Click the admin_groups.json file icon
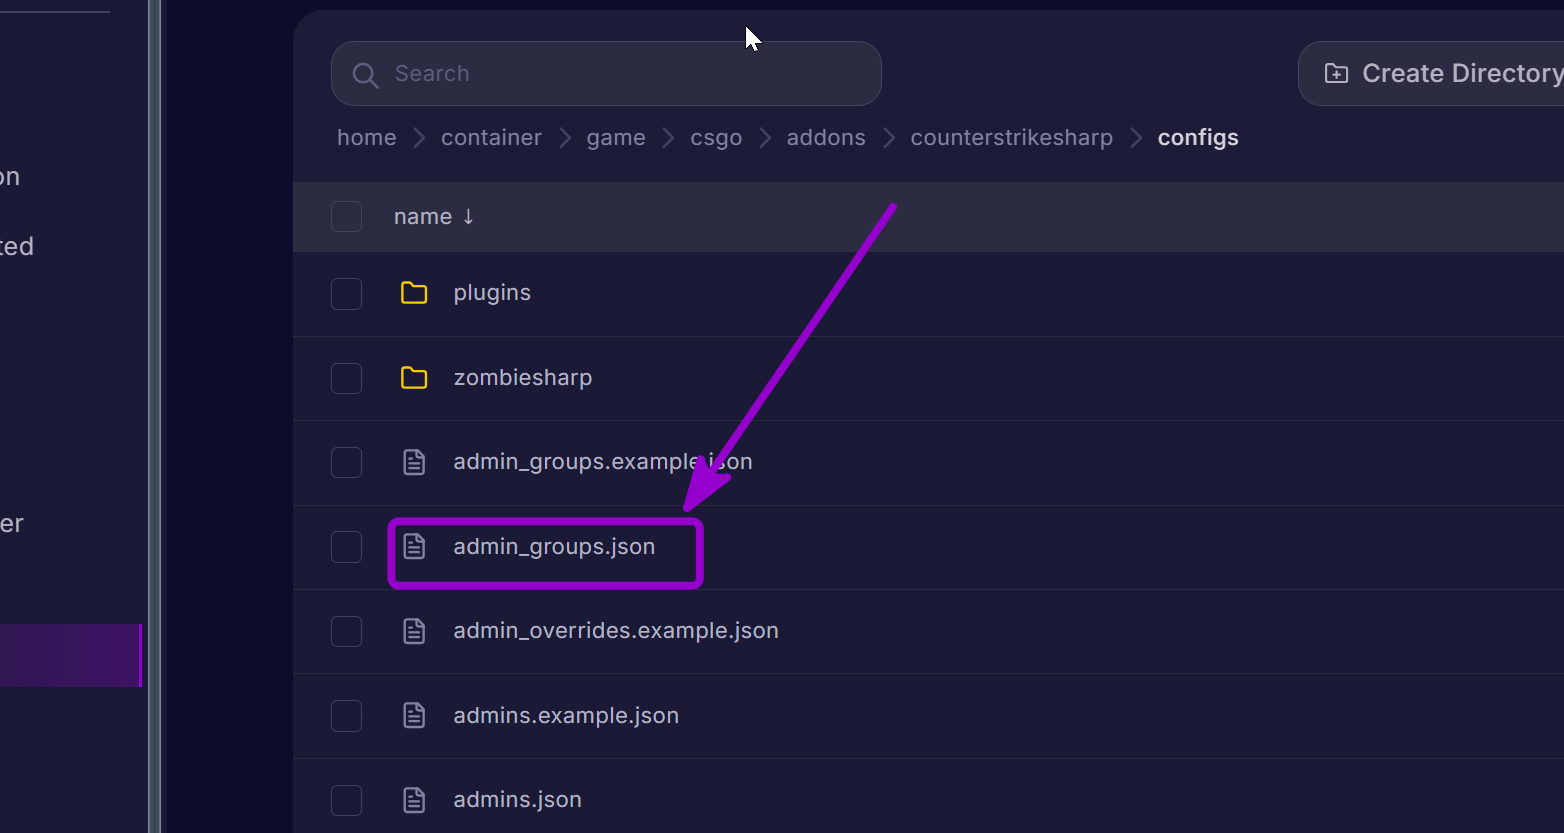Image resolution: width=1564 pixels, height=833 pixels. tap(414, 546)
